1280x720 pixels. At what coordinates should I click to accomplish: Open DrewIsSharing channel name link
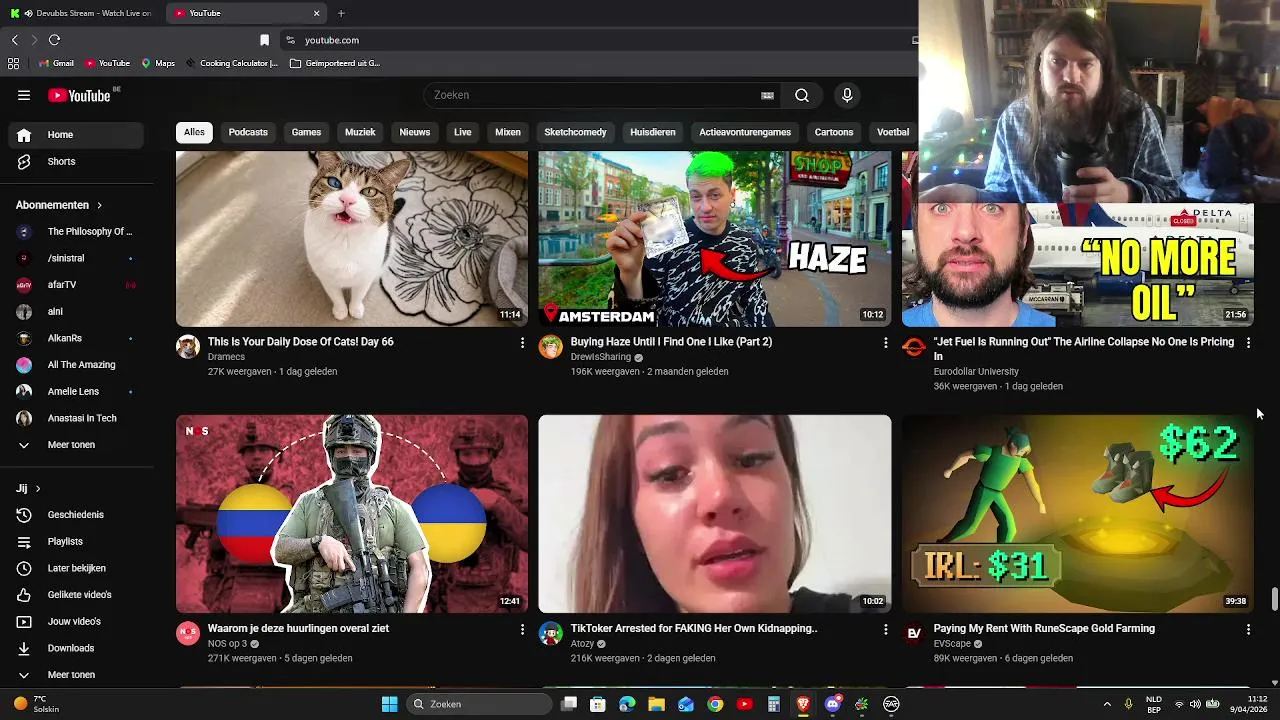click(601, 357)
